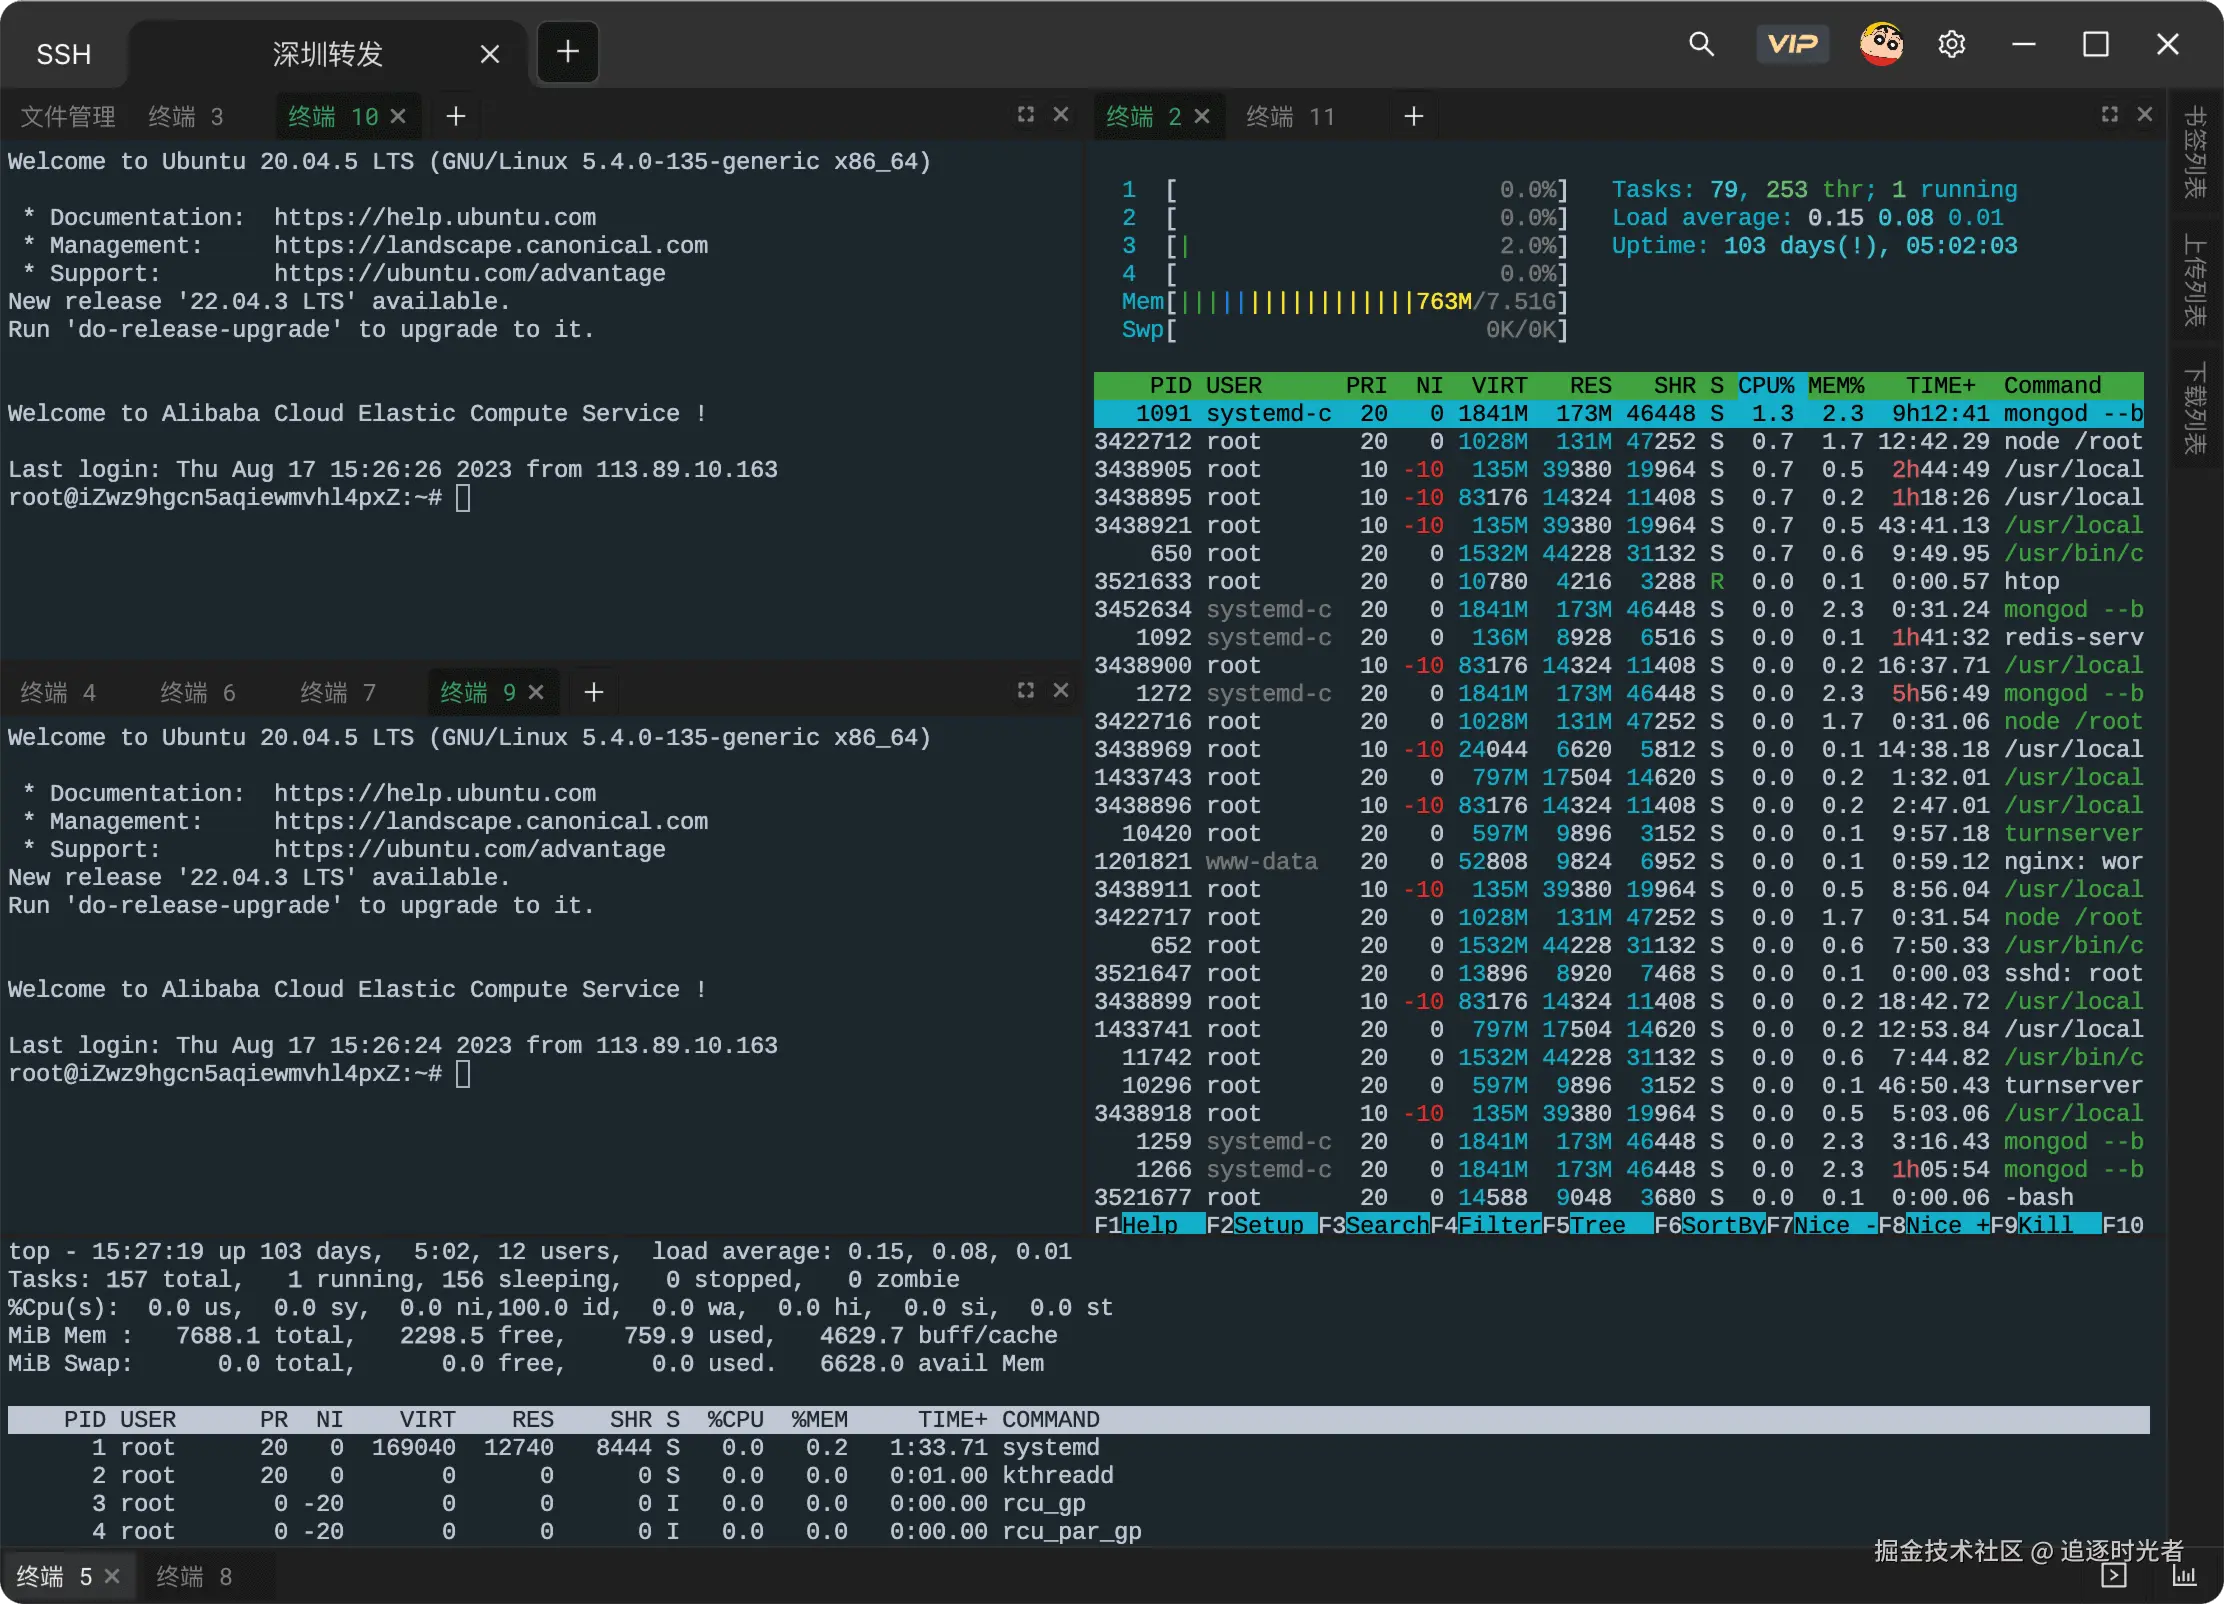This screenshot has height=1604, width=2224.
Task: Maximize the htop terminal 2 pane
Action: coord(2109,115)
